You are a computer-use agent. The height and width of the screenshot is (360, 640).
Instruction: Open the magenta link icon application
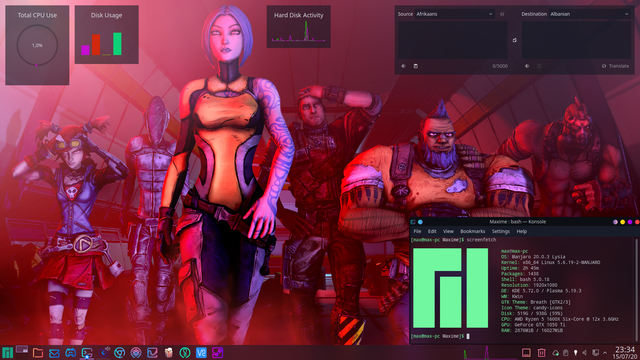point(218,353)
